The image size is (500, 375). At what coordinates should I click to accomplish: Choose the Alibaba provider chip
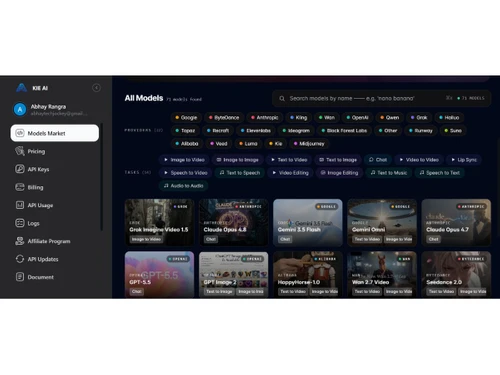[x=187, y=143]
